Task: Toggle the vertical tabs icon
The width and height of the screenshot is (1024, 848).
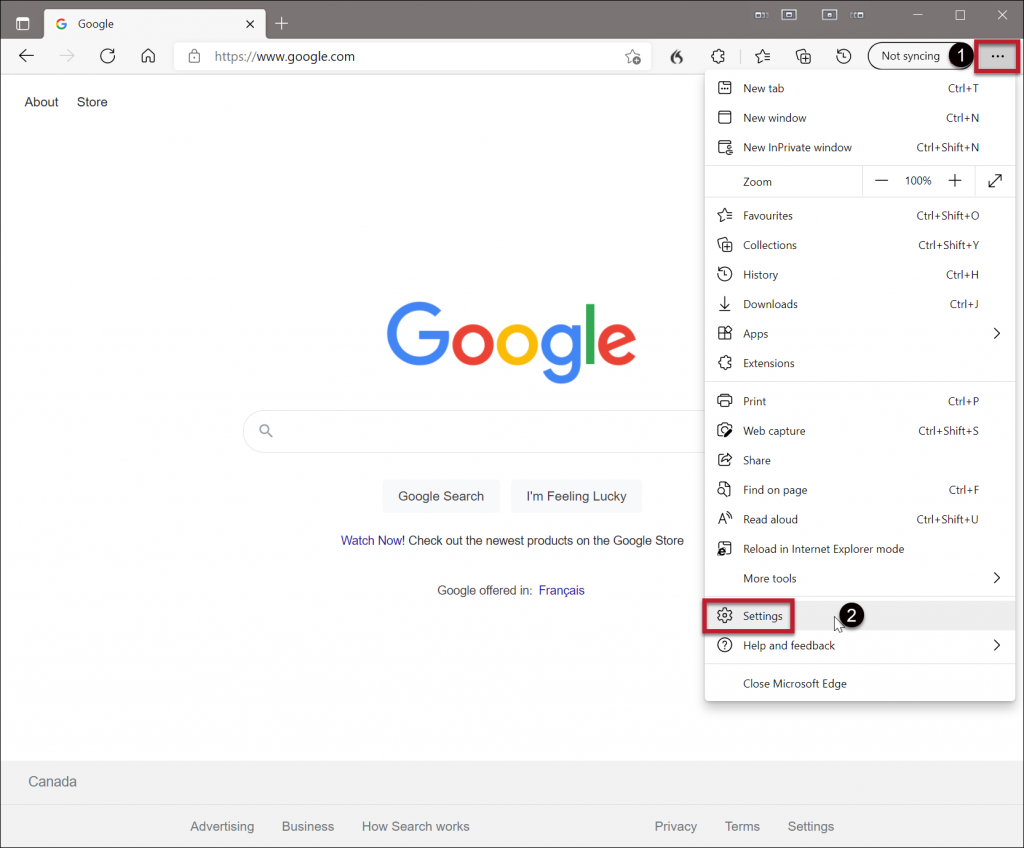Action: pos(22,24)
